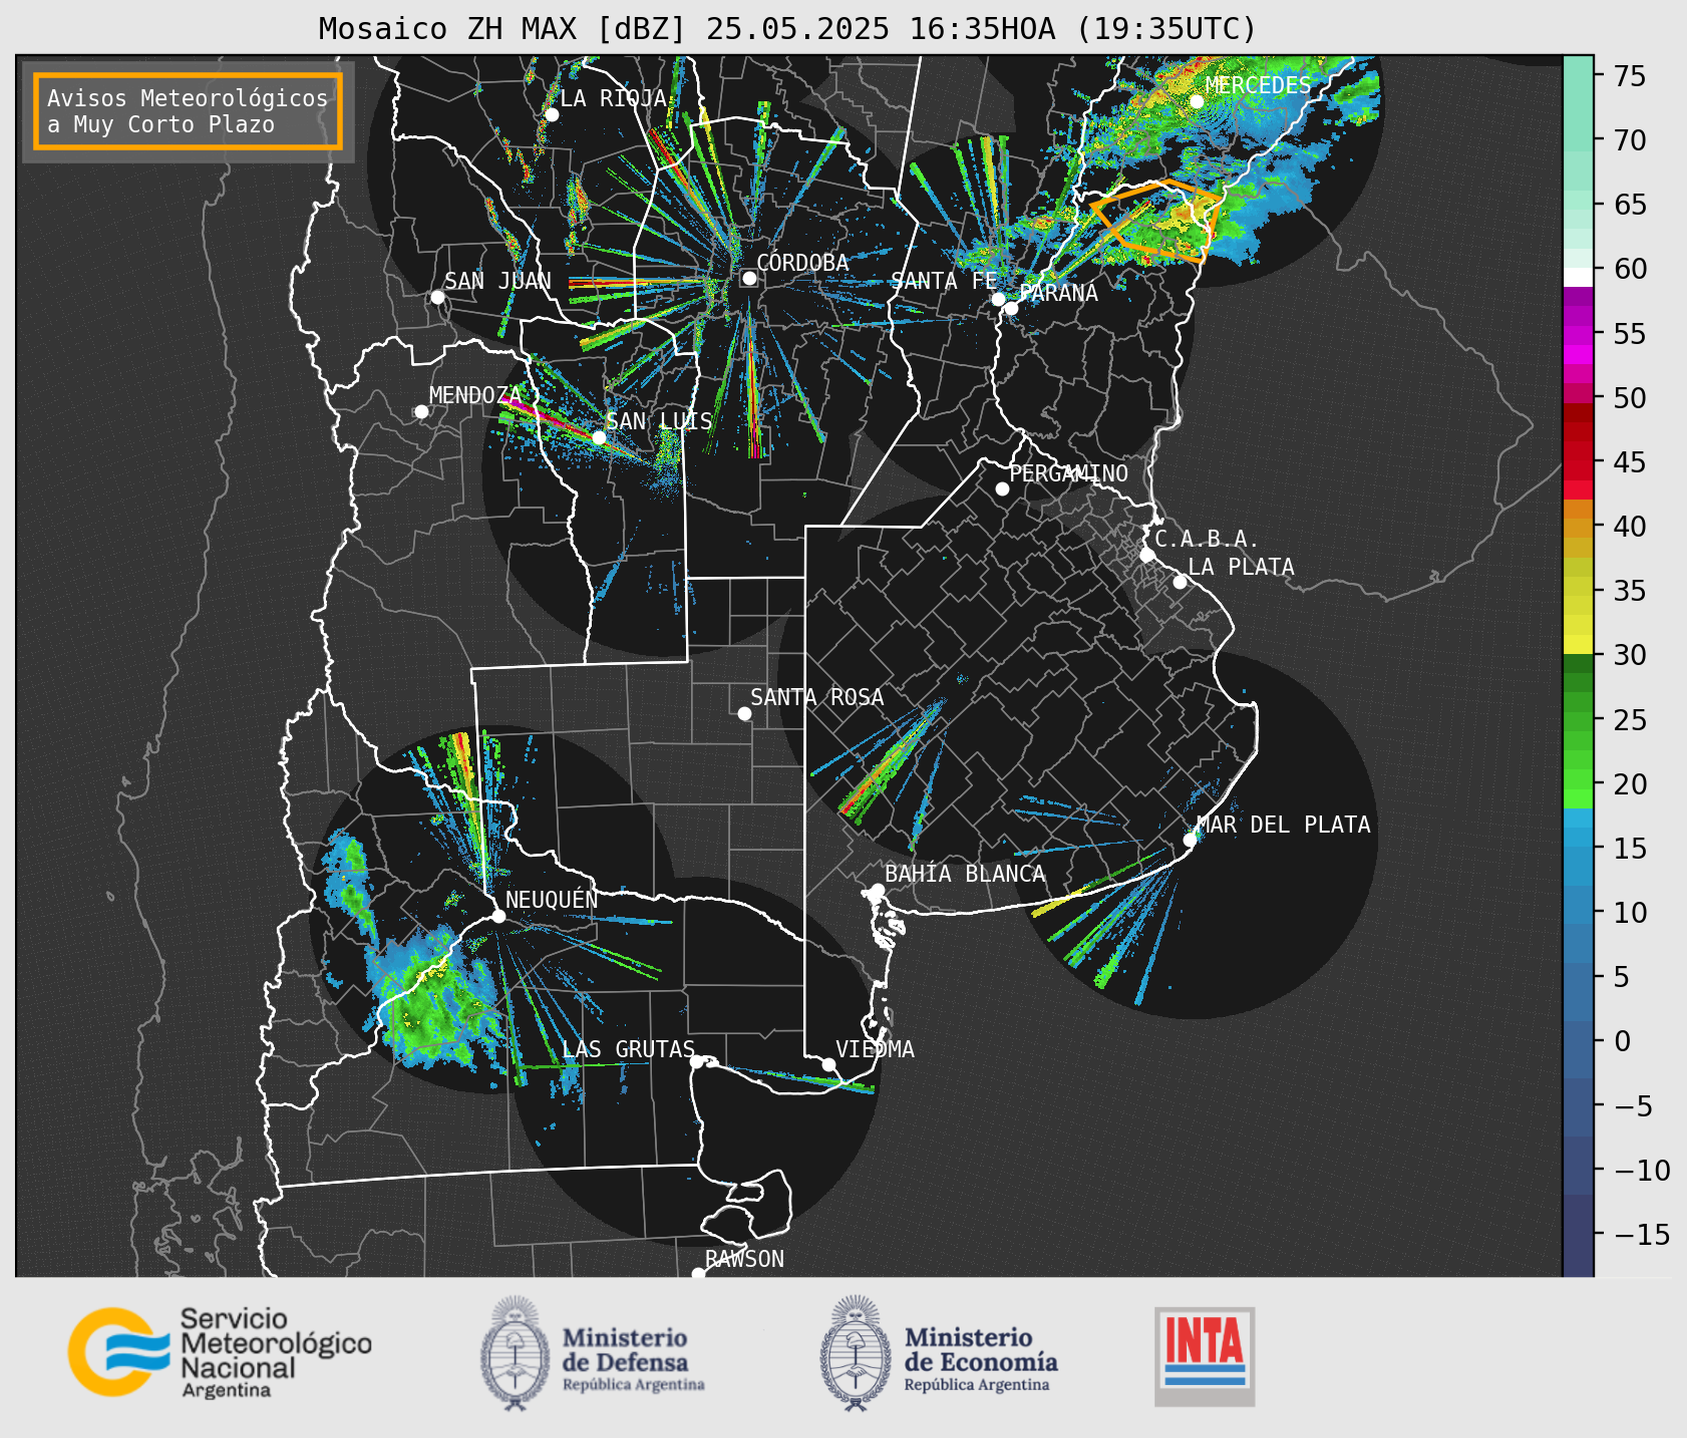The image size is (1687, 1438).
Task: Click the Ministerio de Defensa crest logo
Action: (514, 1353)
